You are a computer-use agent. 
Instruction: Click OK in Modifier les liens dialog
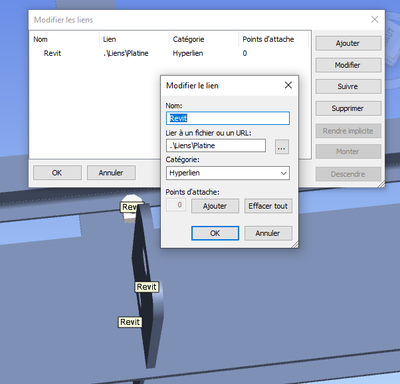57,173
